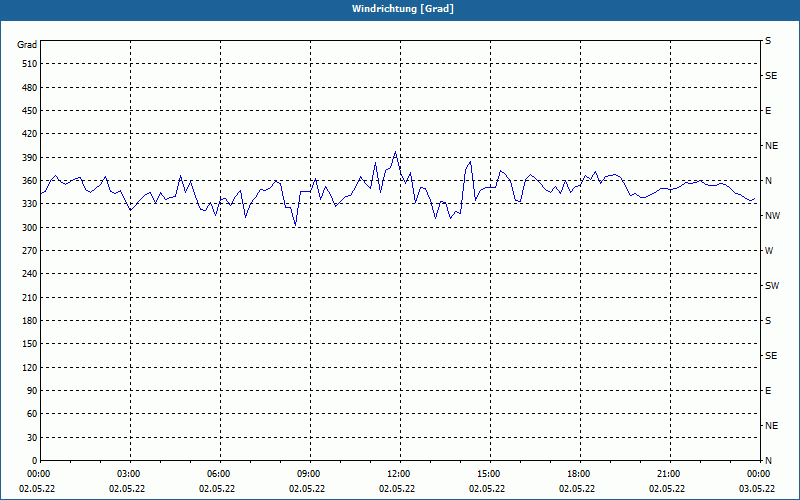The height and width of the screenshot is (500, 800).
Task: Select the 510 y-axis value
Action: pos(30,64)
